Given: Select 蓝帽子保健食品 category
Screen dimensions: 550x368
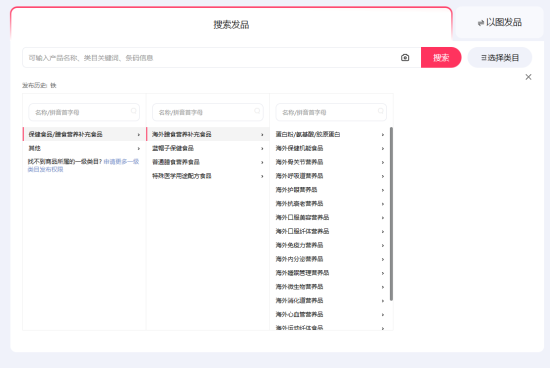Looking at the screenshot, I should coord(208,148).
